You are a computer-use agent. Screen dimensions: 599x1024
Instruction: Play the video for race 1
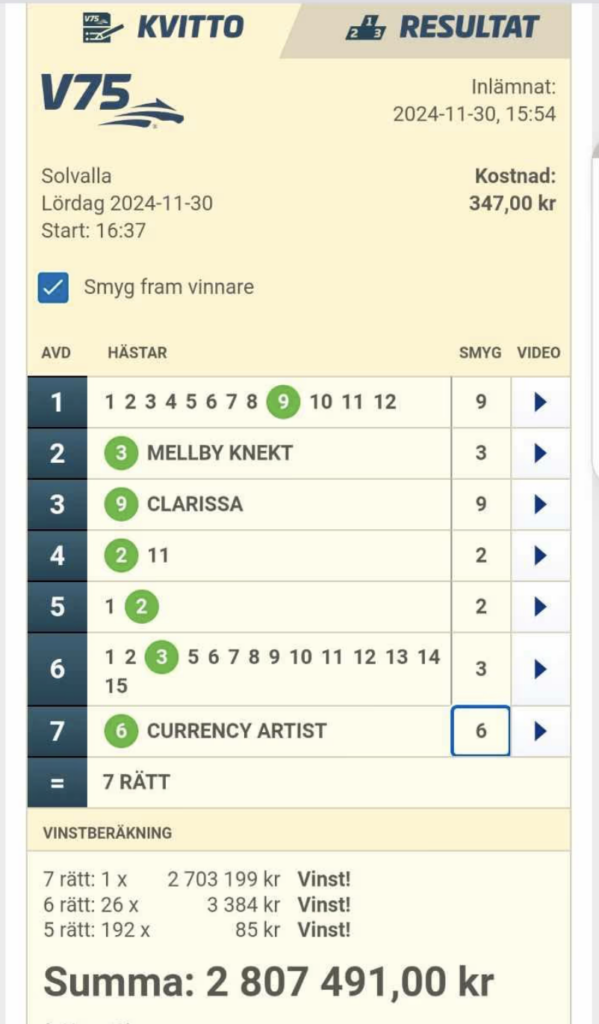(540, 402)
